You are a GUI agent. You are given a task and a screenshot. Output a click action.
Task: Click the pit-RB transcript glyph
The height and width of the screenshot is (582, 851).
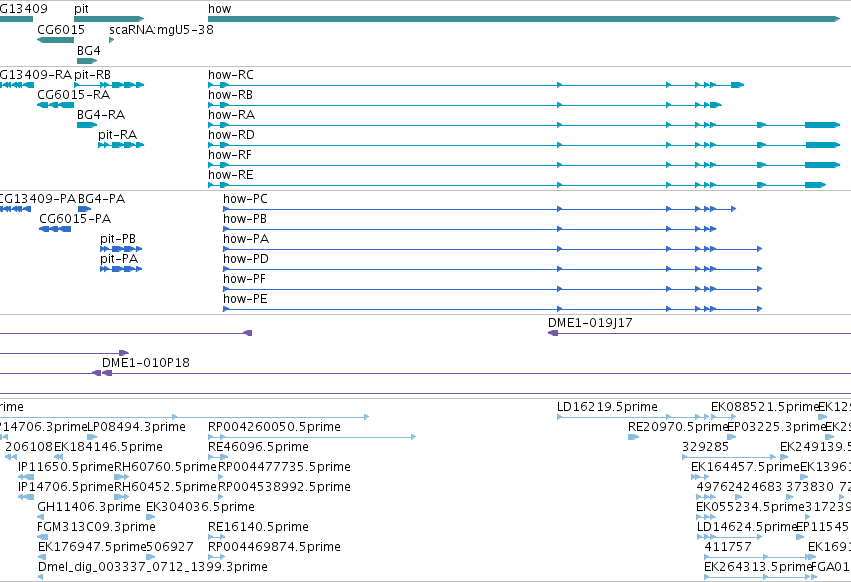[109, 85]
